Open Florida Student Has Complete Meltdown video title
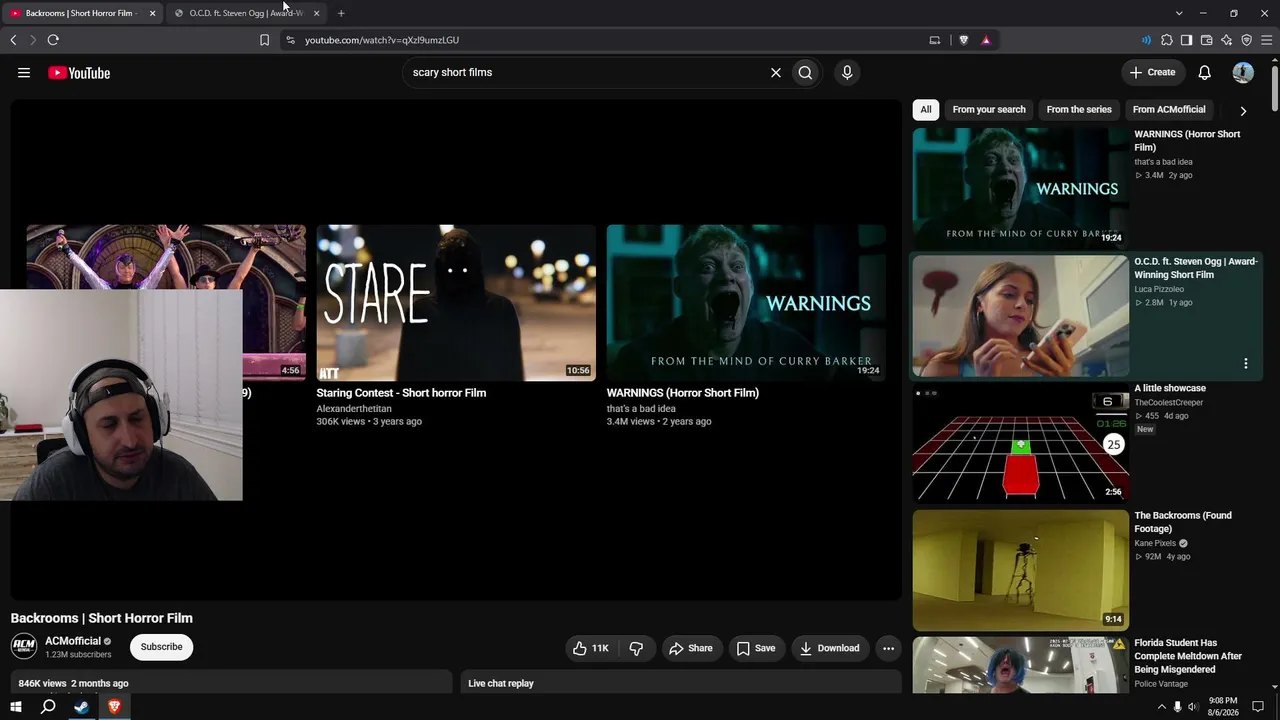 [x=1188, y=656]
